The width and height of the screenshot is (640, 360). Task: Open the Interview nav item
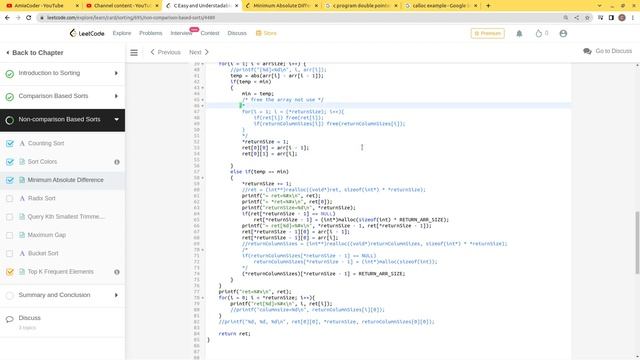181,33
